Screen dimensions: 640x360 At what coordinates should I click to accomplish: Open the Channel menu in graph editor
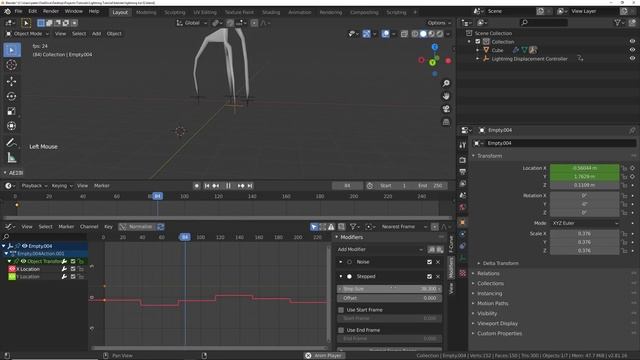(89, 227)
